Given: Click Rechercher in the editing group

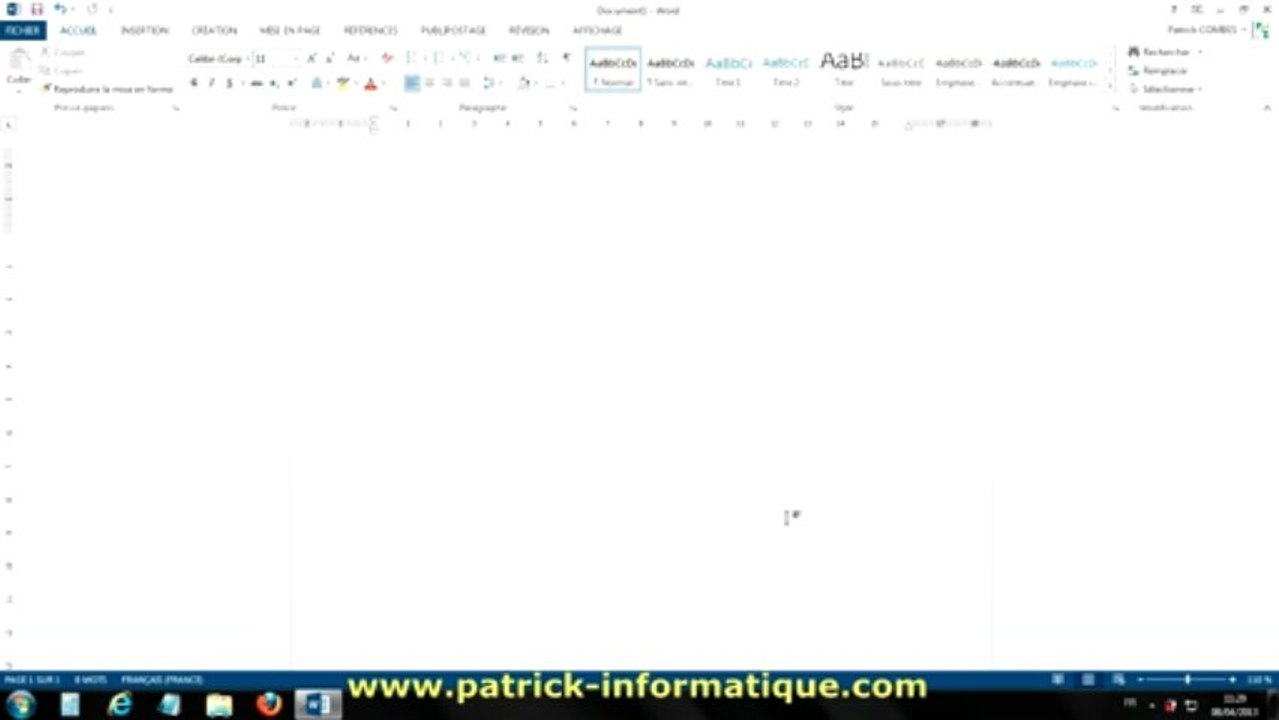Looking at the screenshot, I should pos(1160,52).
